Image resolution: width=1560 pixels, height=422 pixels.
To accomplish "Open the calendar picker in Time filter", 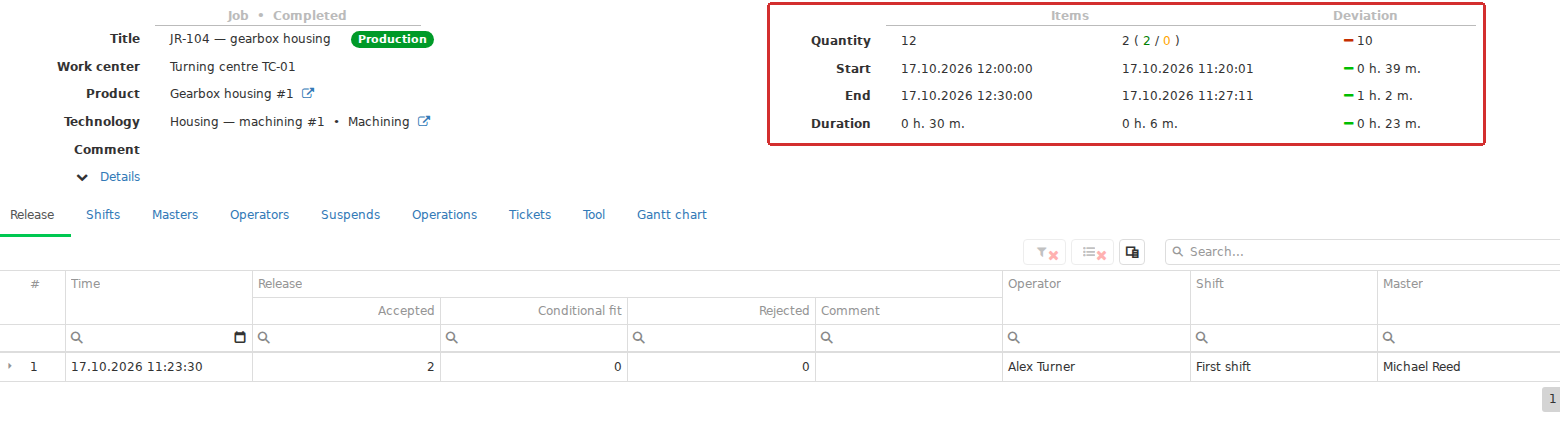I will coord(240,338).
